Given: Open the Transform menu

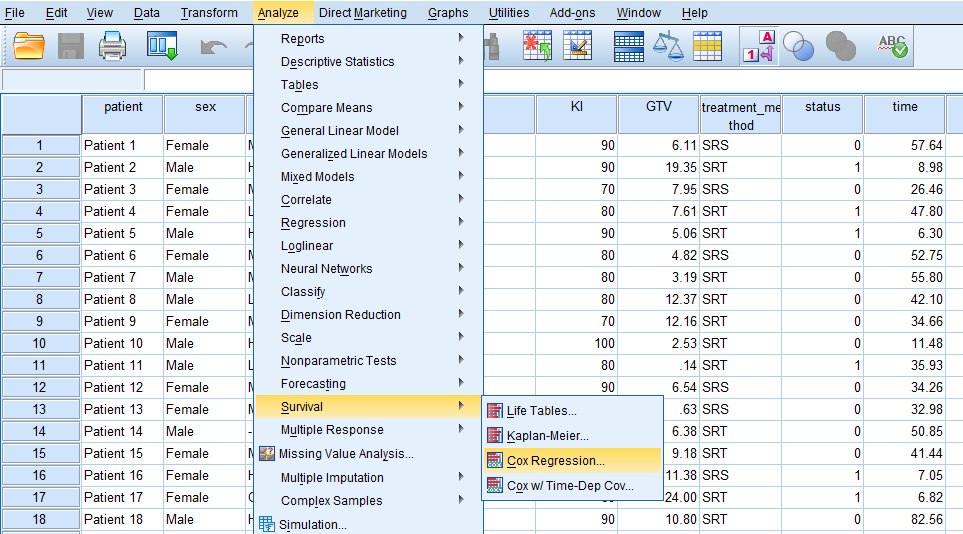Looking at the screenshot, I should [x=209, y=12].
